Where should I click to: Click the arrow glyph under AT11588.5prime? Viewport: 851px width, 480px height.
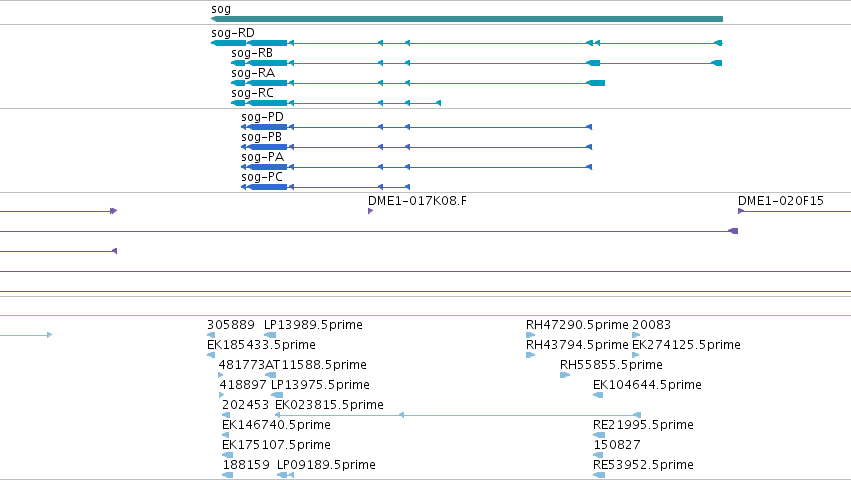[270, 375]
